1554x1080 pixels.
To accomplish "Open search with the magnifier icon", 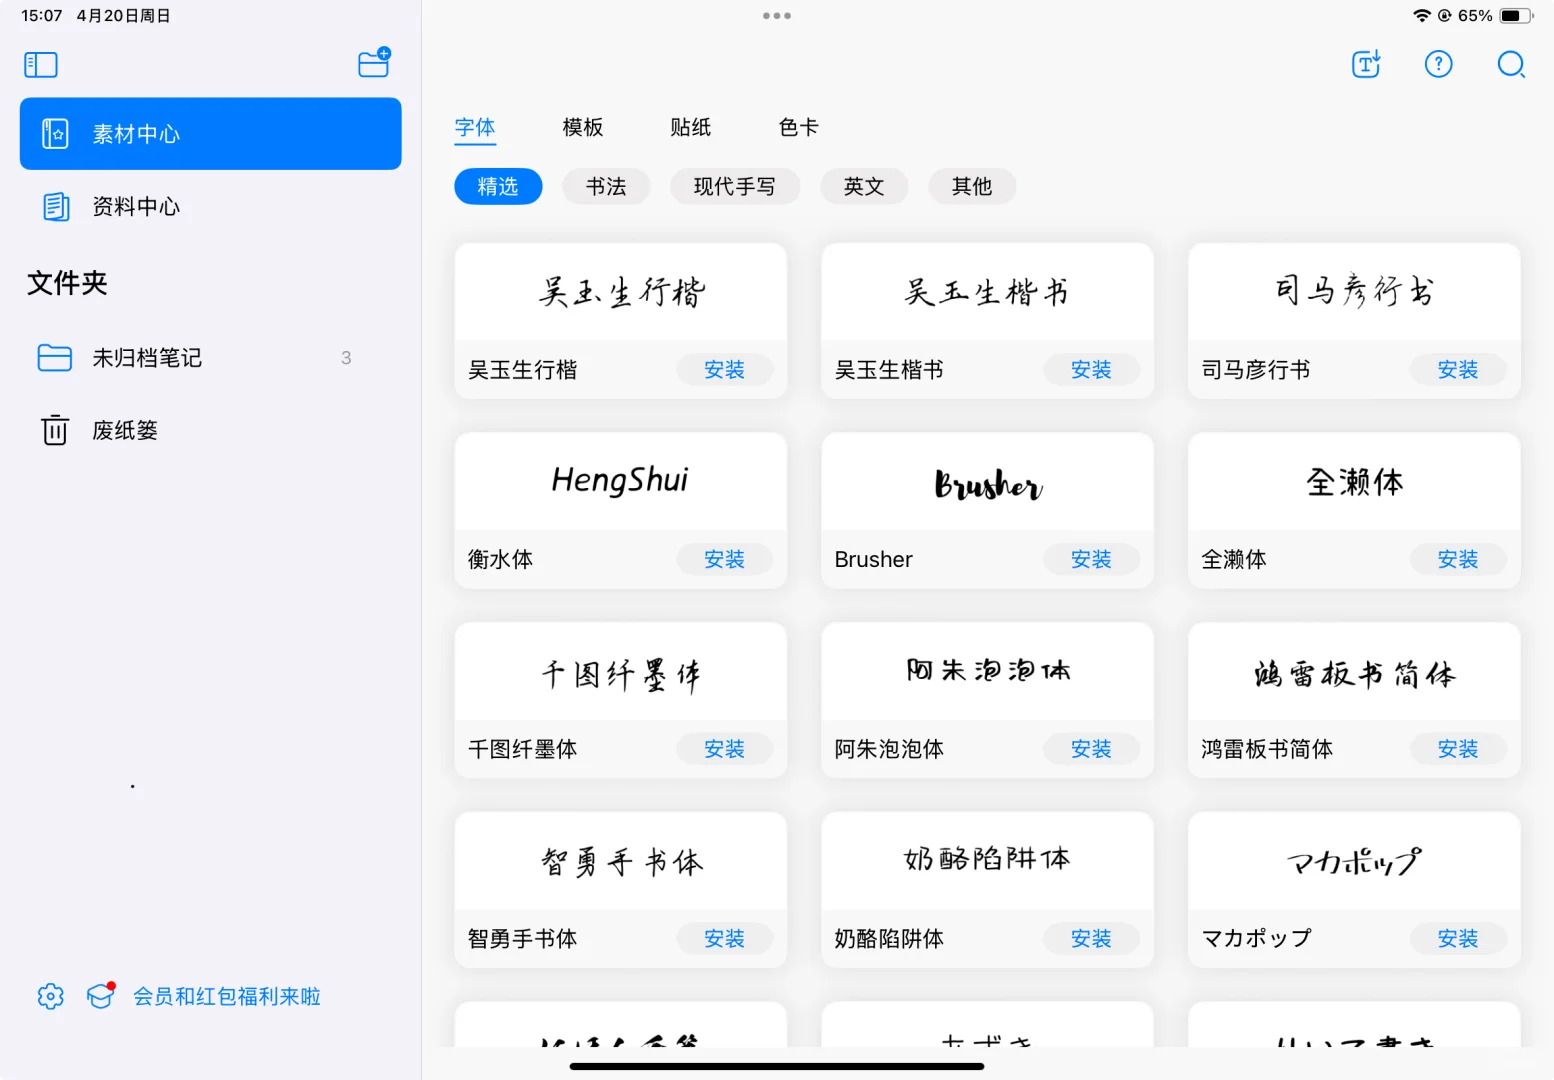I will [x=1511, y=64].
